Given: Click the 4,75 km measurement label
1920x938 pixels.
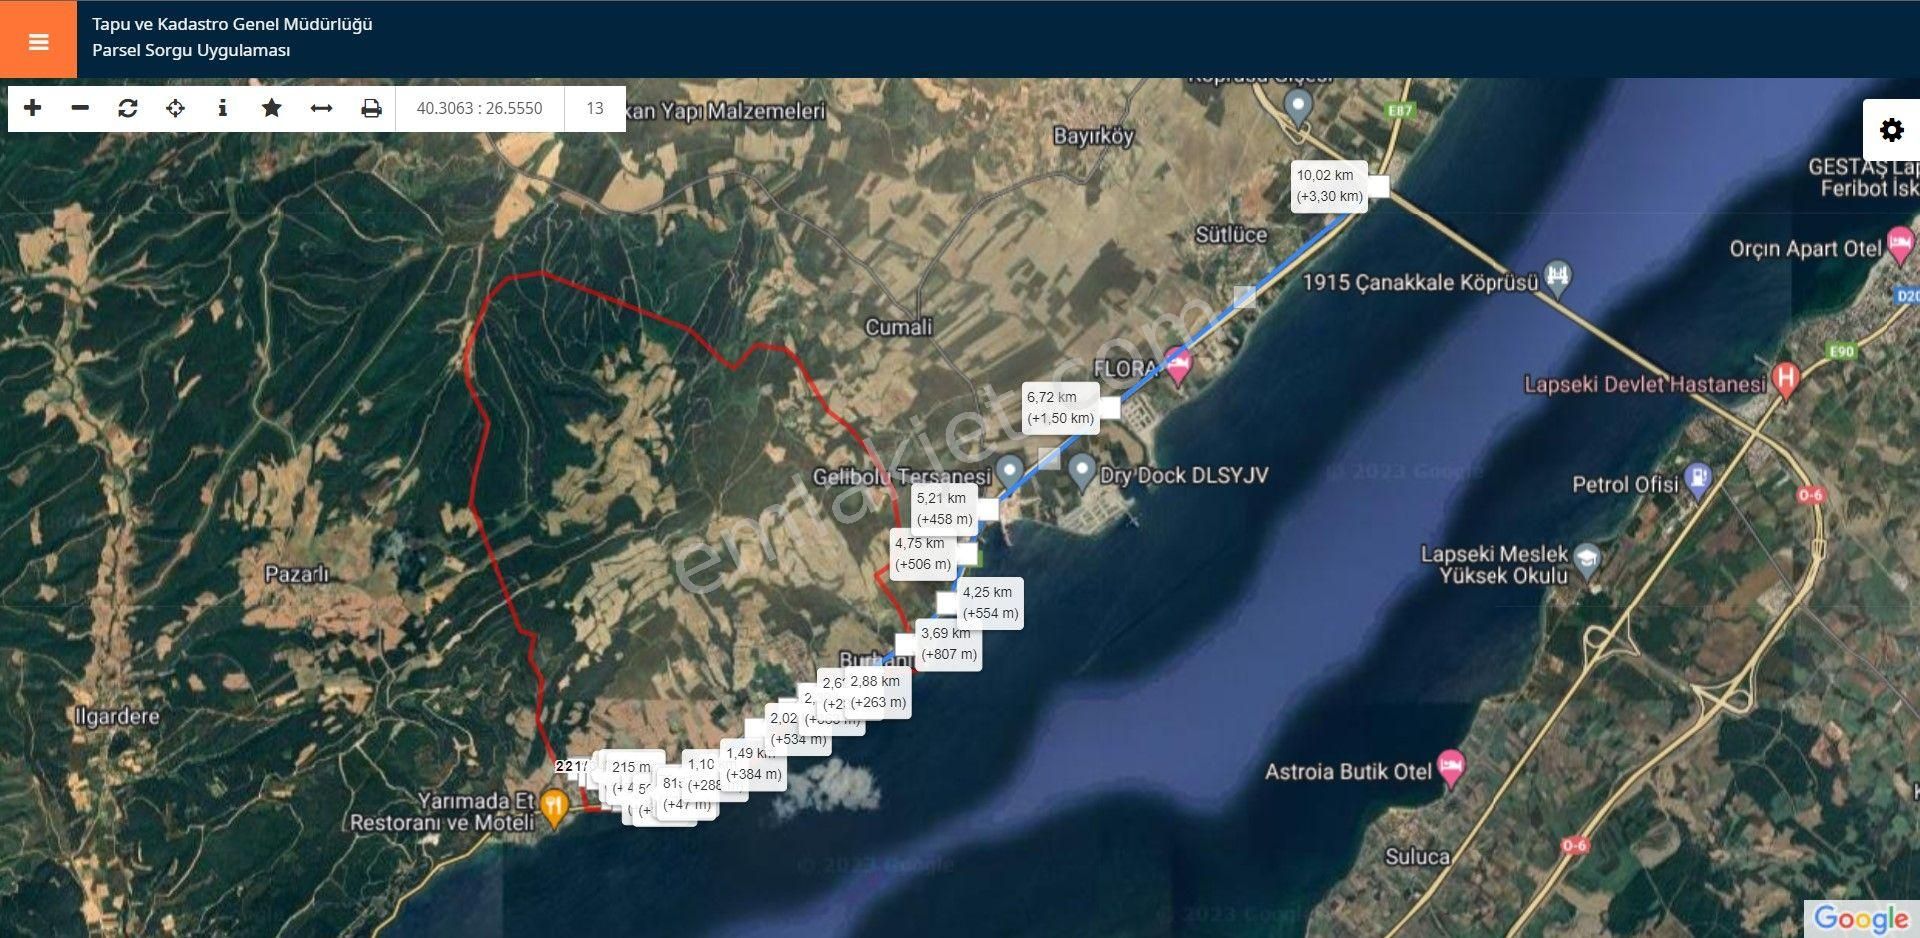Looking at the screenshot, I should coord(922,554).
